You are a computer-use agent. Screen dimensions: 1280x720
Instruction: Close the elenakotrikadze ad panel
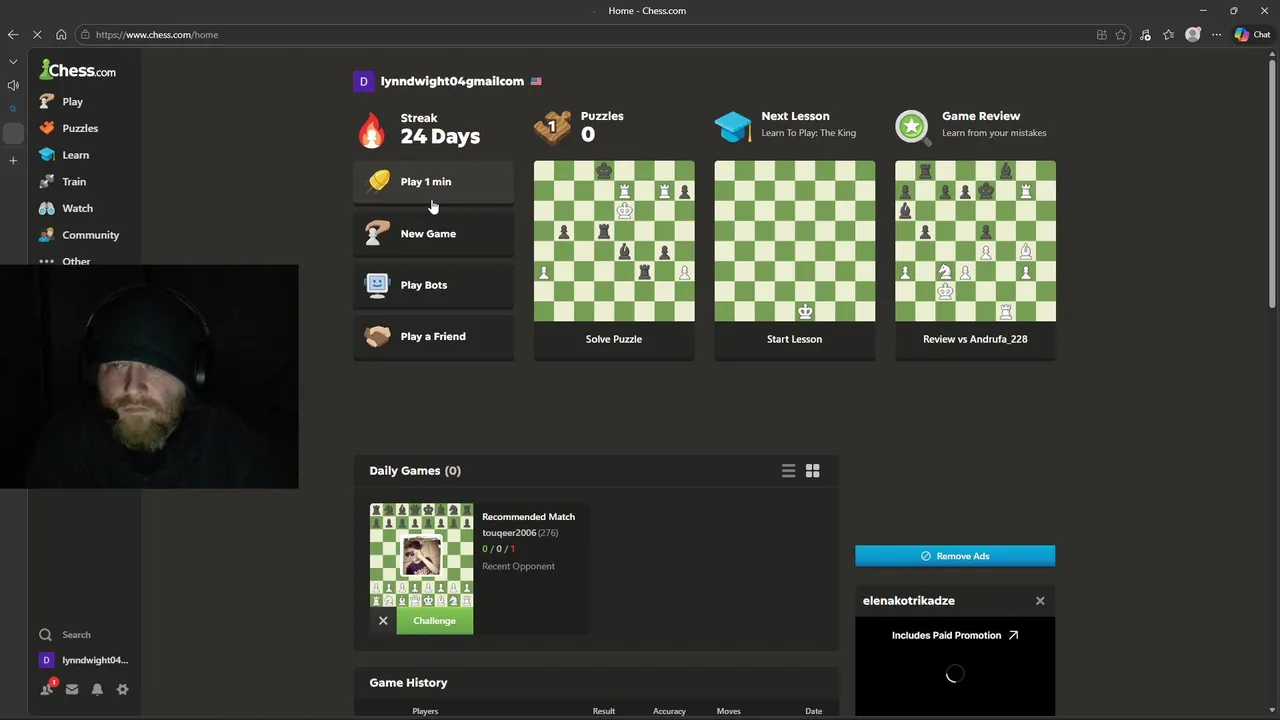1040,601
